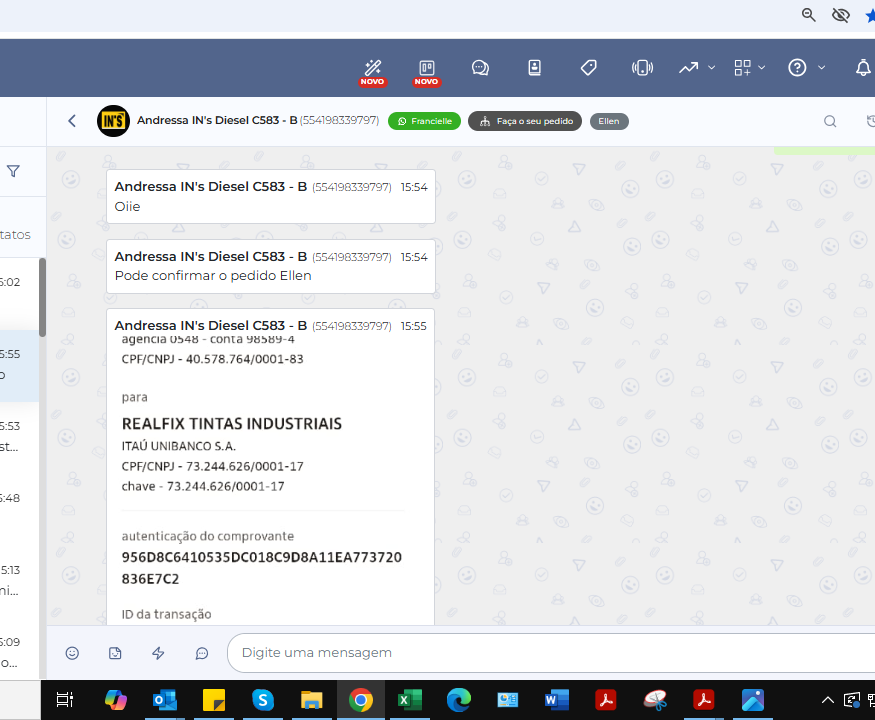Open the vibrating phone devices icon

[x=642, y=68]
